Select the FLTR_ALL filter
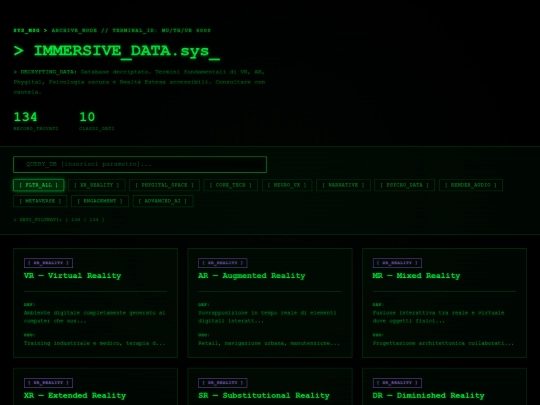This screenshot has height=405, width=540. pos(39,185)
